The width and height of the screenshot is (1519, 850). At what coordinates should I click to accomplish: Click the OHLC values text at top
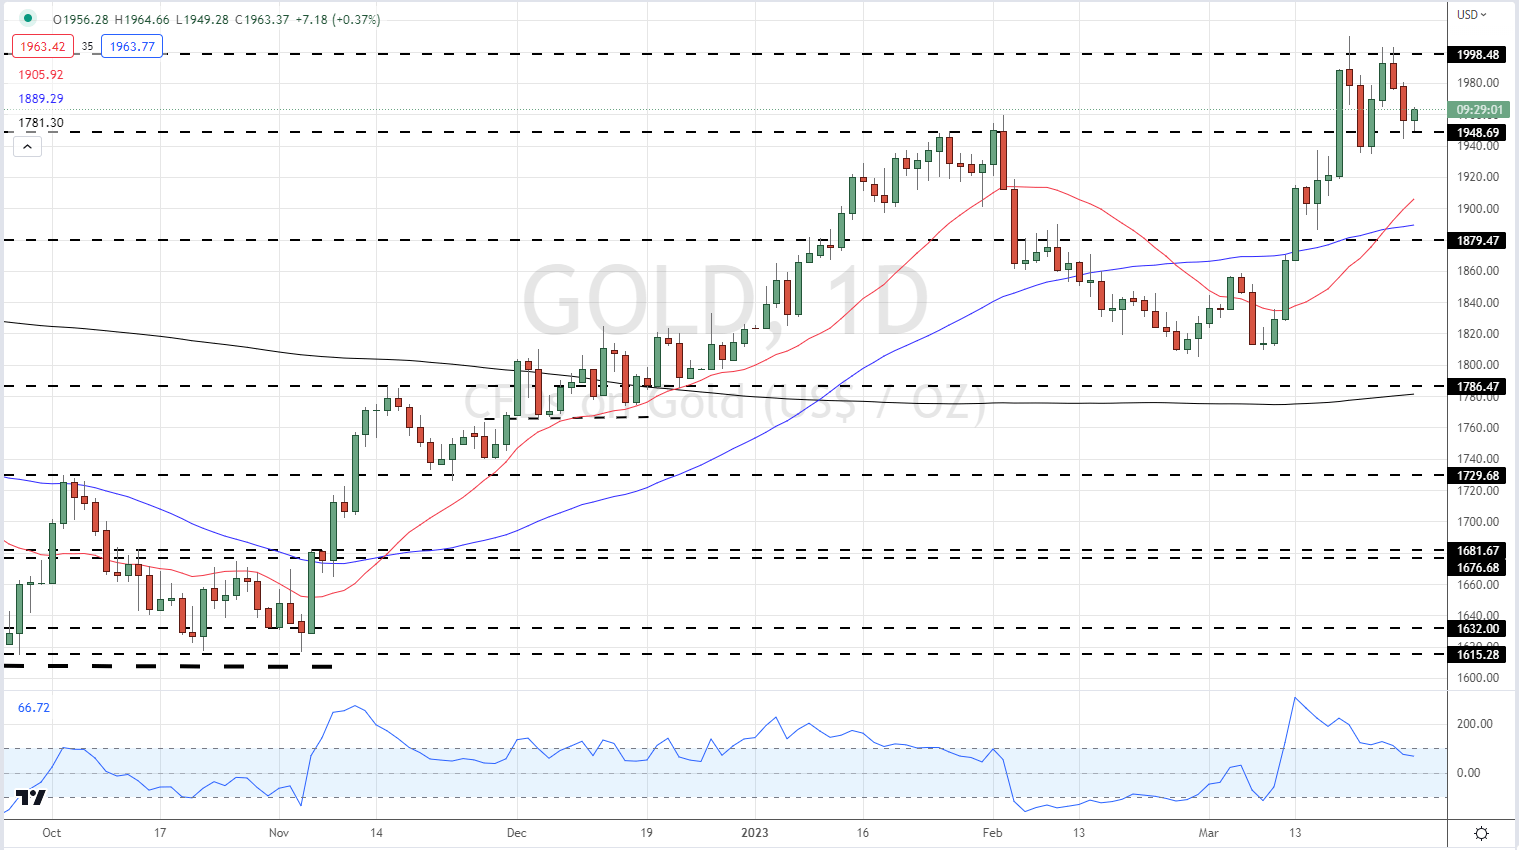pyautogui.click(x=216, y=19)
